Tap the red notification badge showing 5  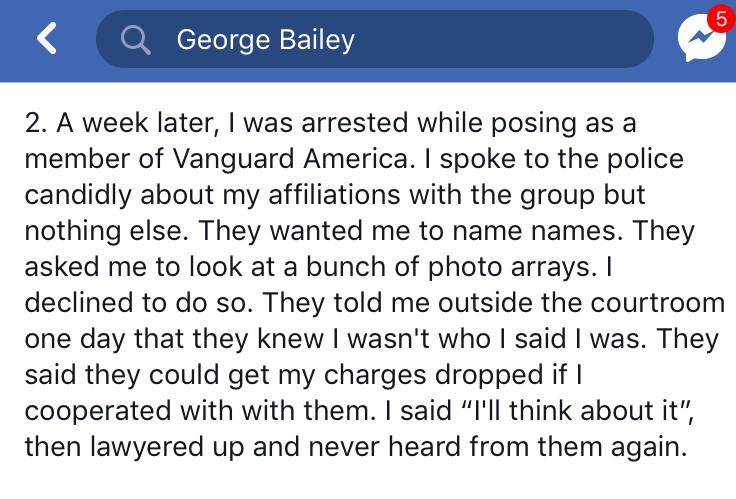[x=721, y=19]
